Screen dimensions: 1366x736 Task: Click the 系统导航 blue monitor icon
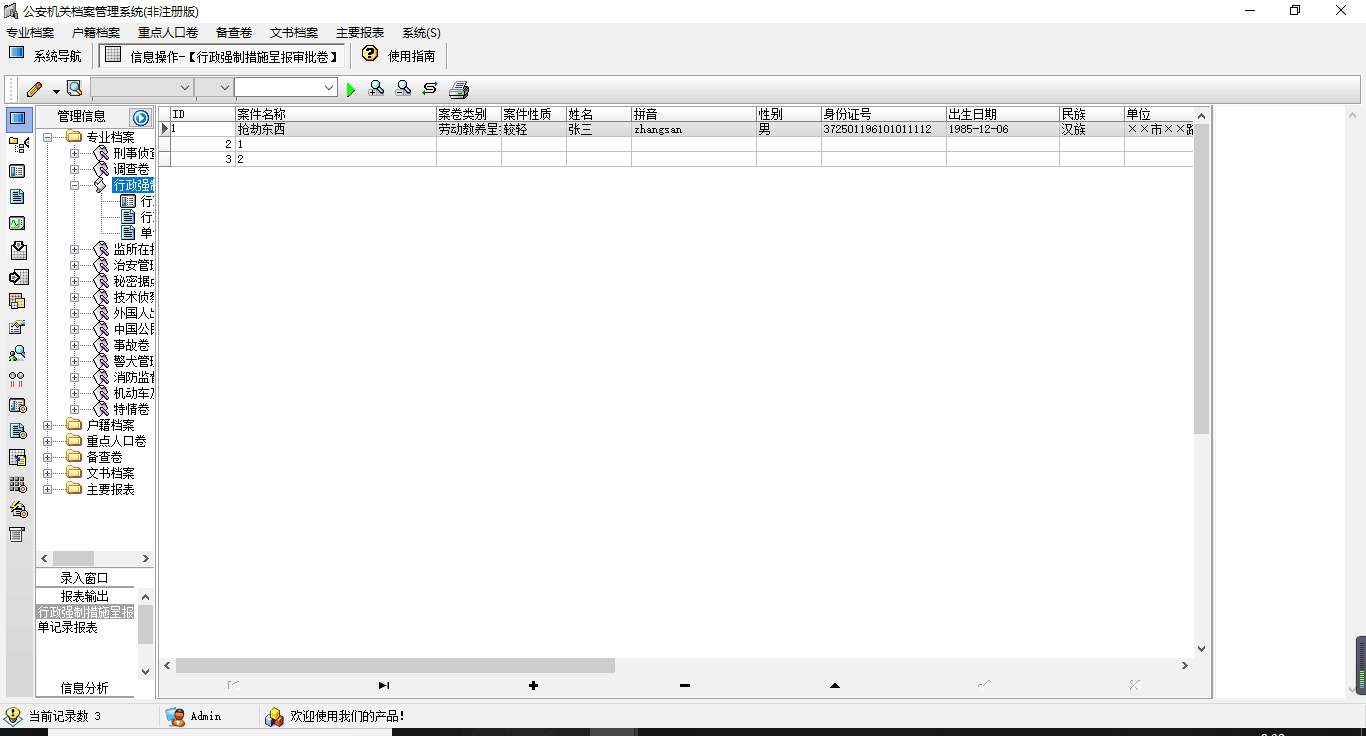16,53
